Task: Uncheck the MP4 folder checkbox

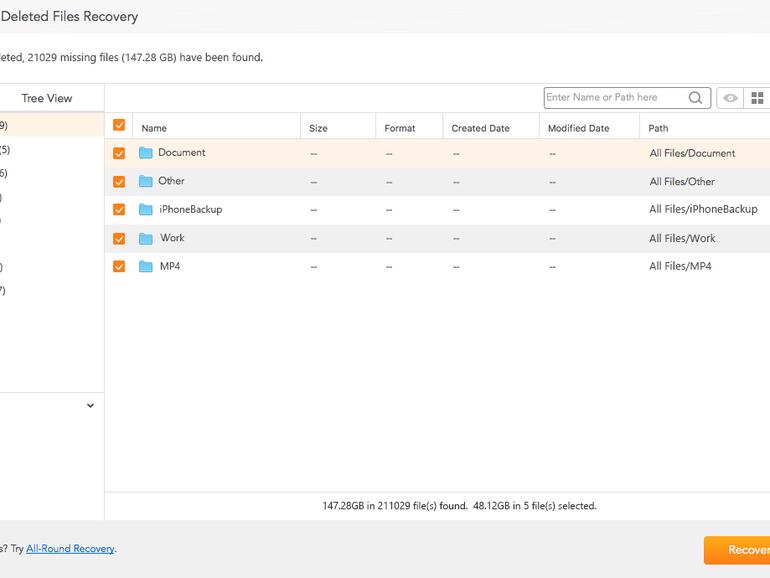Action: [119, 267]
